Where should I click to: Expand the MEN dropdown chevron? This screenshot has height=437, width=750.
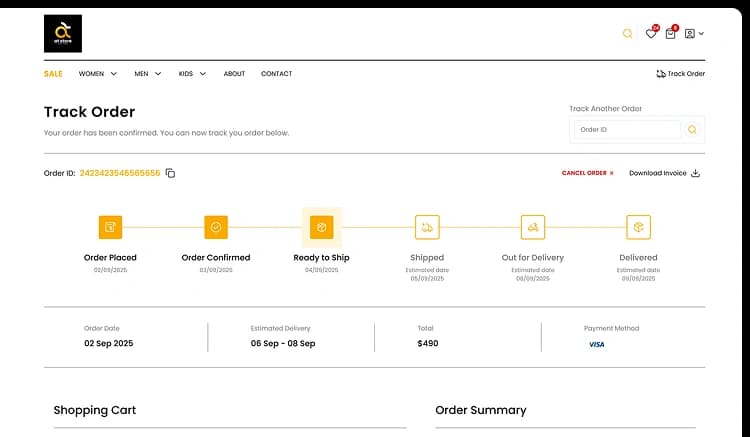(158, 74)
